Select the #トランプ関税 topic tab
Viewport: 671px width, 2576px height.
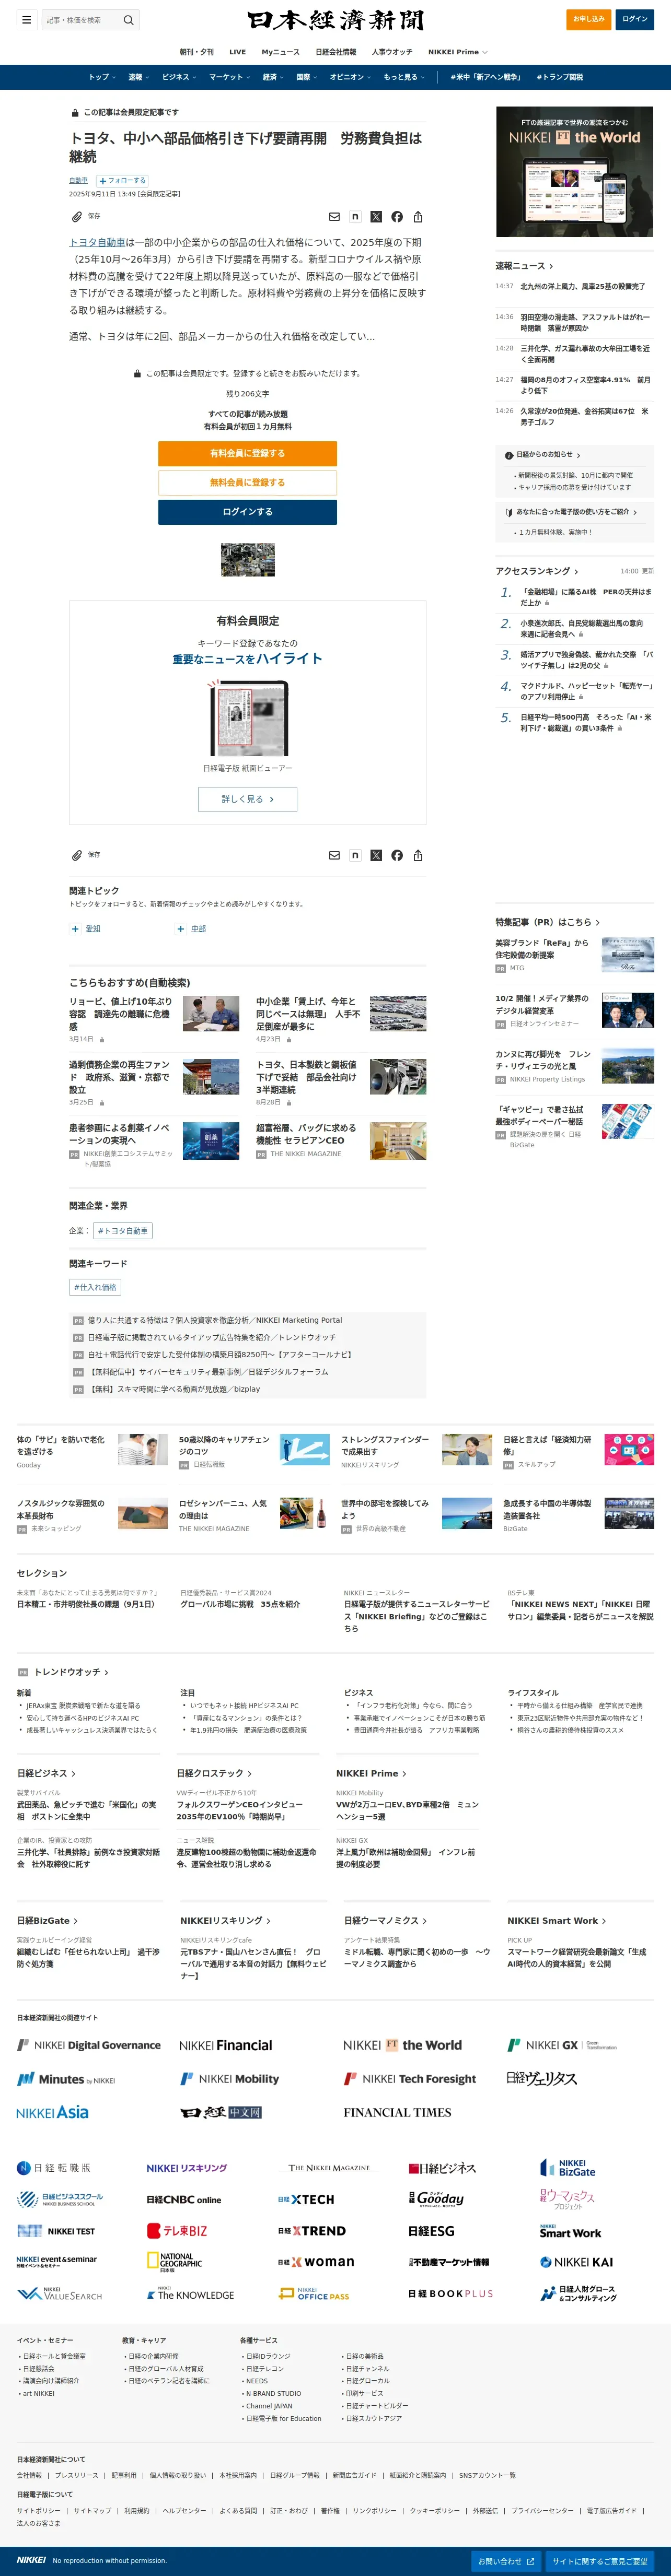coord(559,77)
